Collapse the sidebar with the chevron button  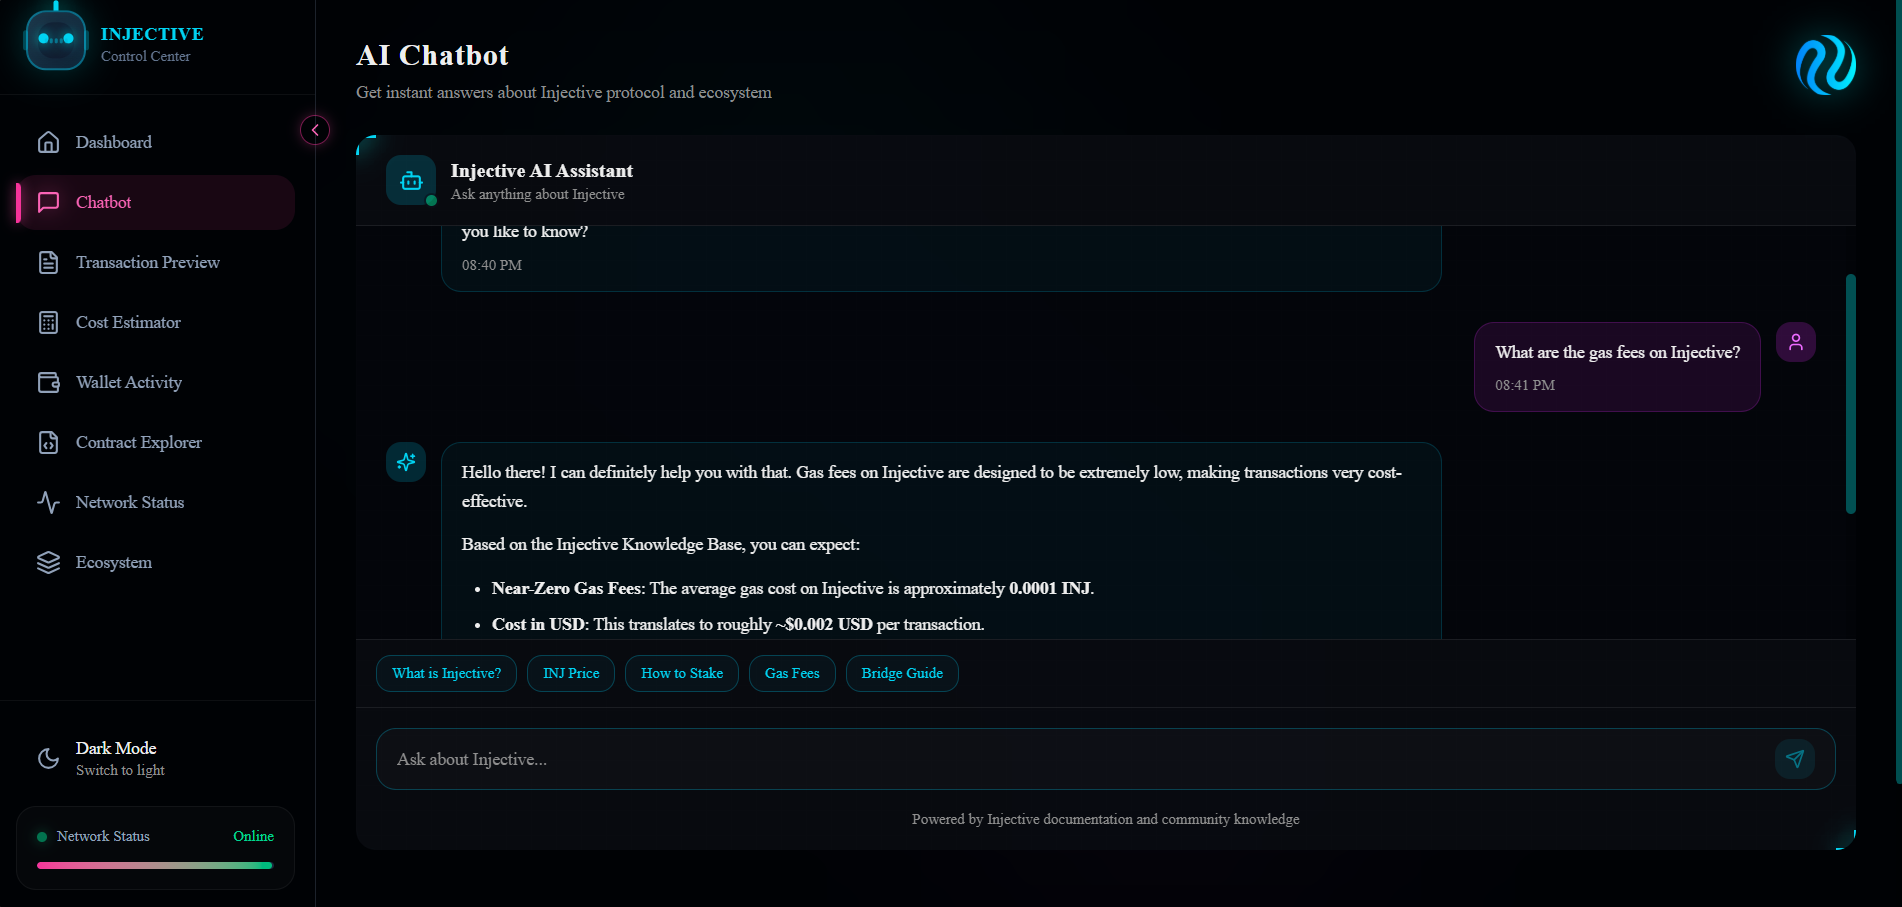315,130
